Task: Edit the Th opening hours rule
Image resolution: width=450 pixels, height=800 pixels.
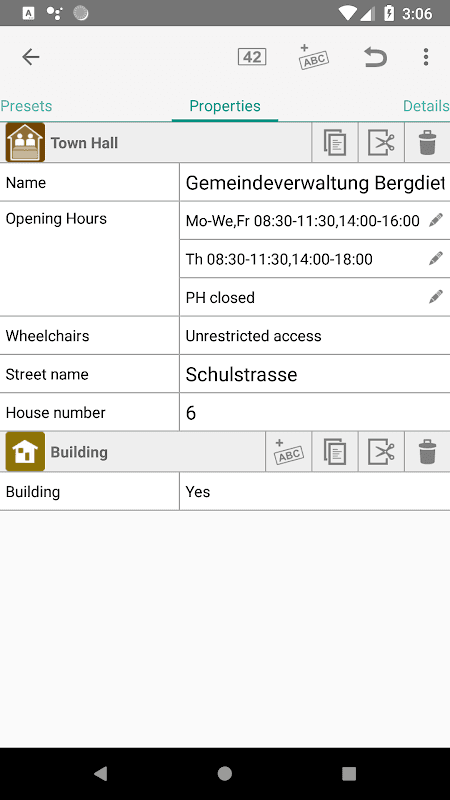Action: 435,259
